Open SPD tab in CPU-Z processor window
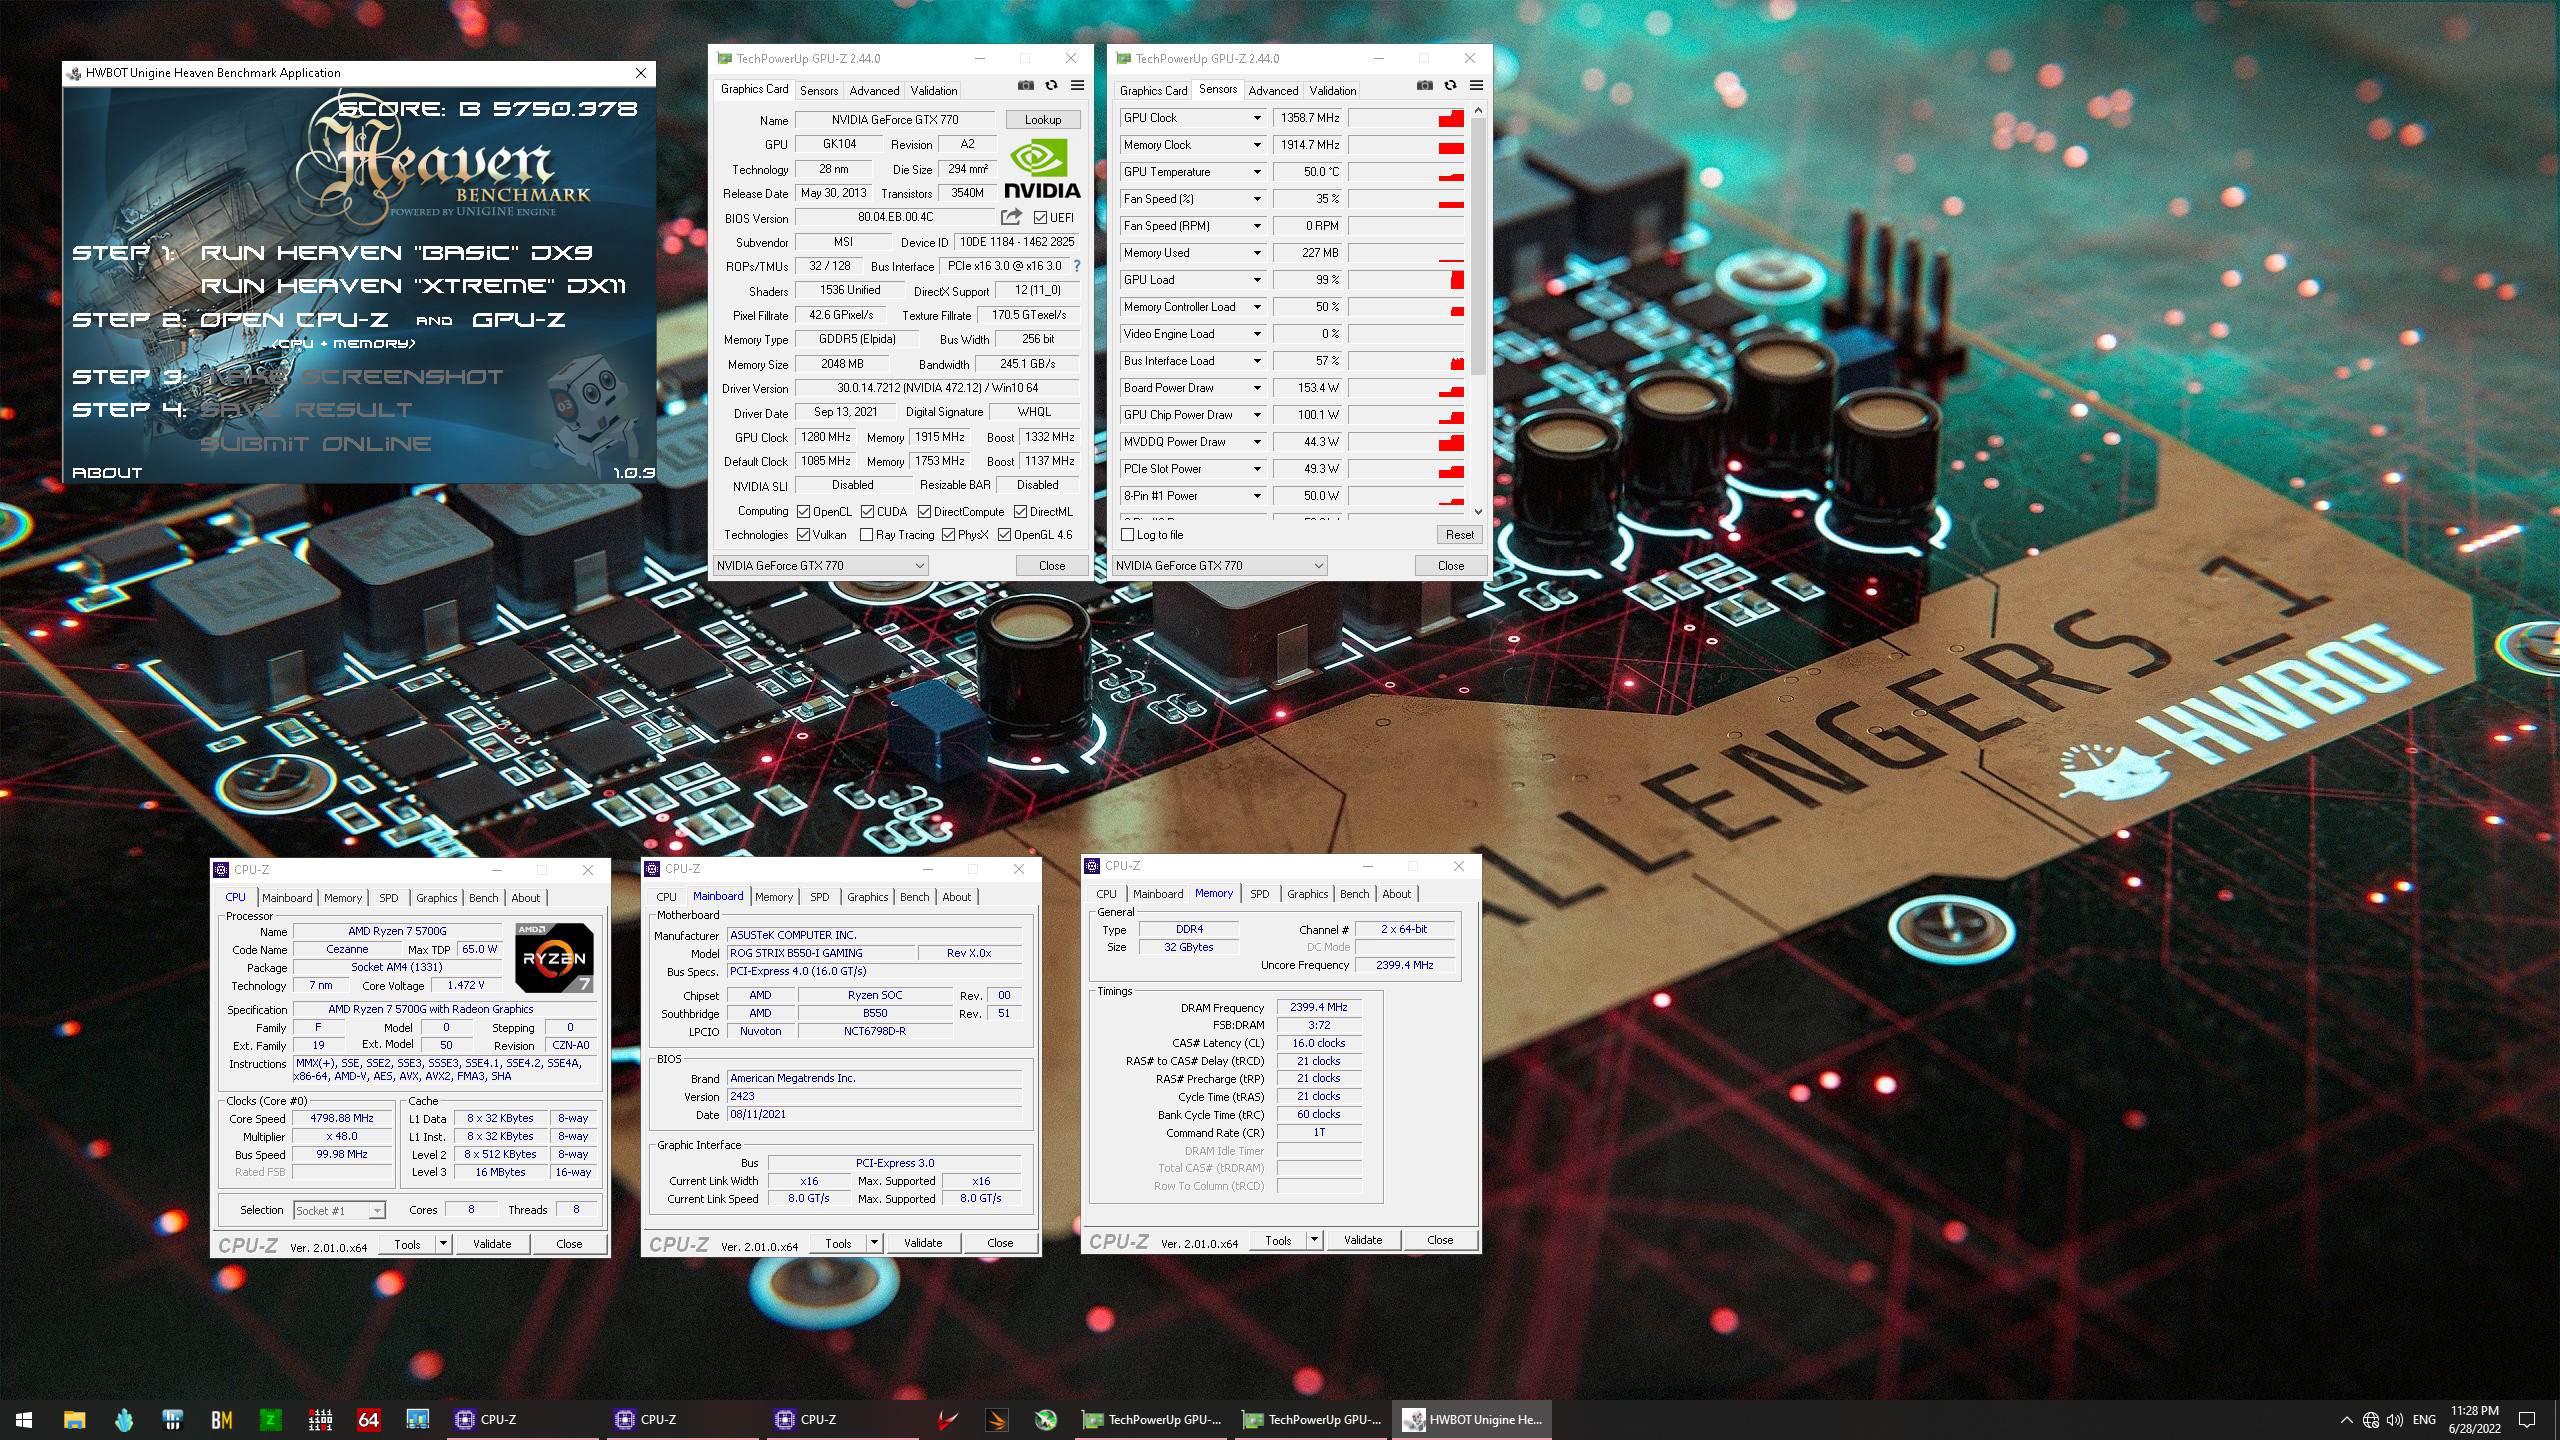This screenshot has width=2560, height=1440. tap(389, 898)
